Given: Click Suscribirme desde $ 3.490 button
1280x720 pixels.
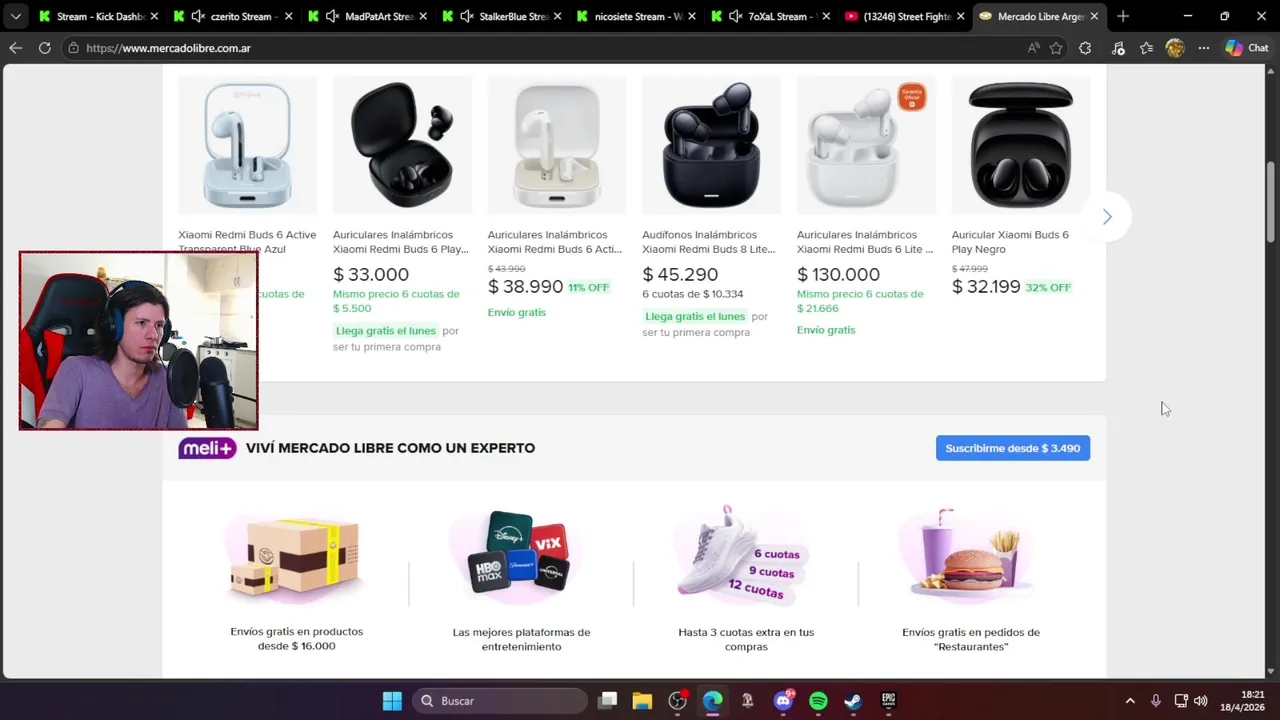Looking at the screenshot, I should [1013, 448].
